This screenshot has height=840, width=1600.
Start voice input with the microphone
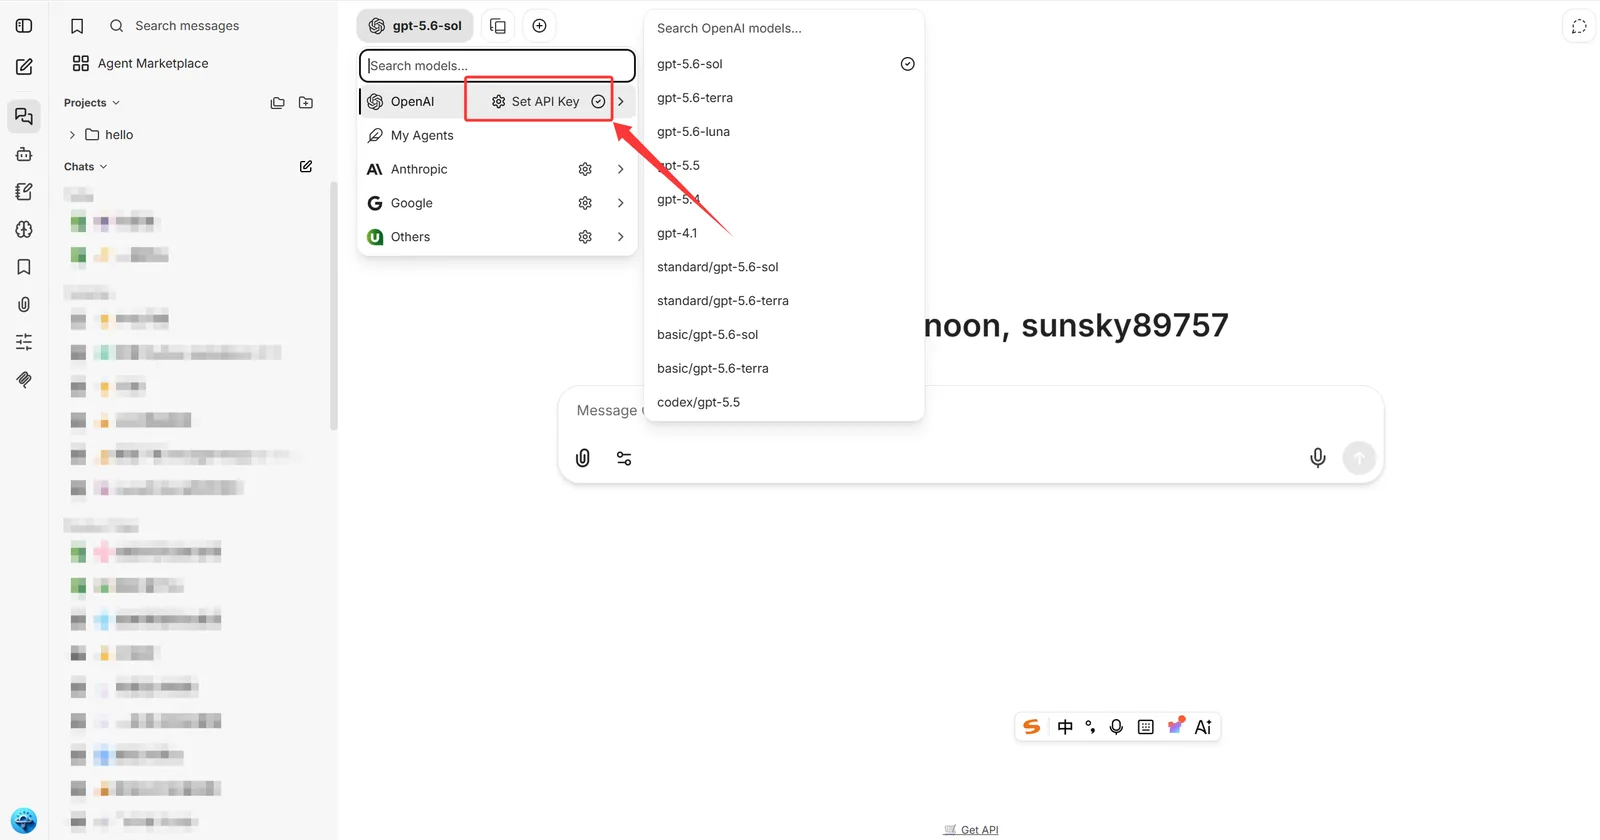tap(1318, 458)
